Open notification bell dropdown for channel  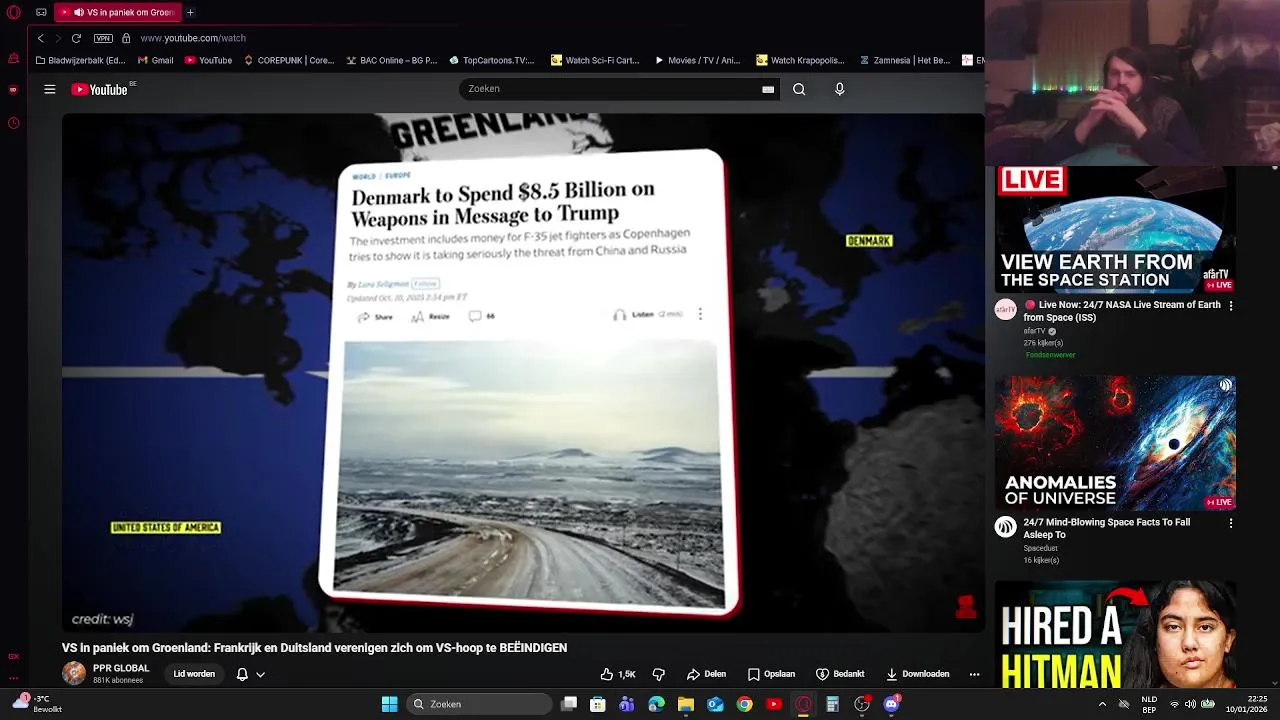click(250, 674)
